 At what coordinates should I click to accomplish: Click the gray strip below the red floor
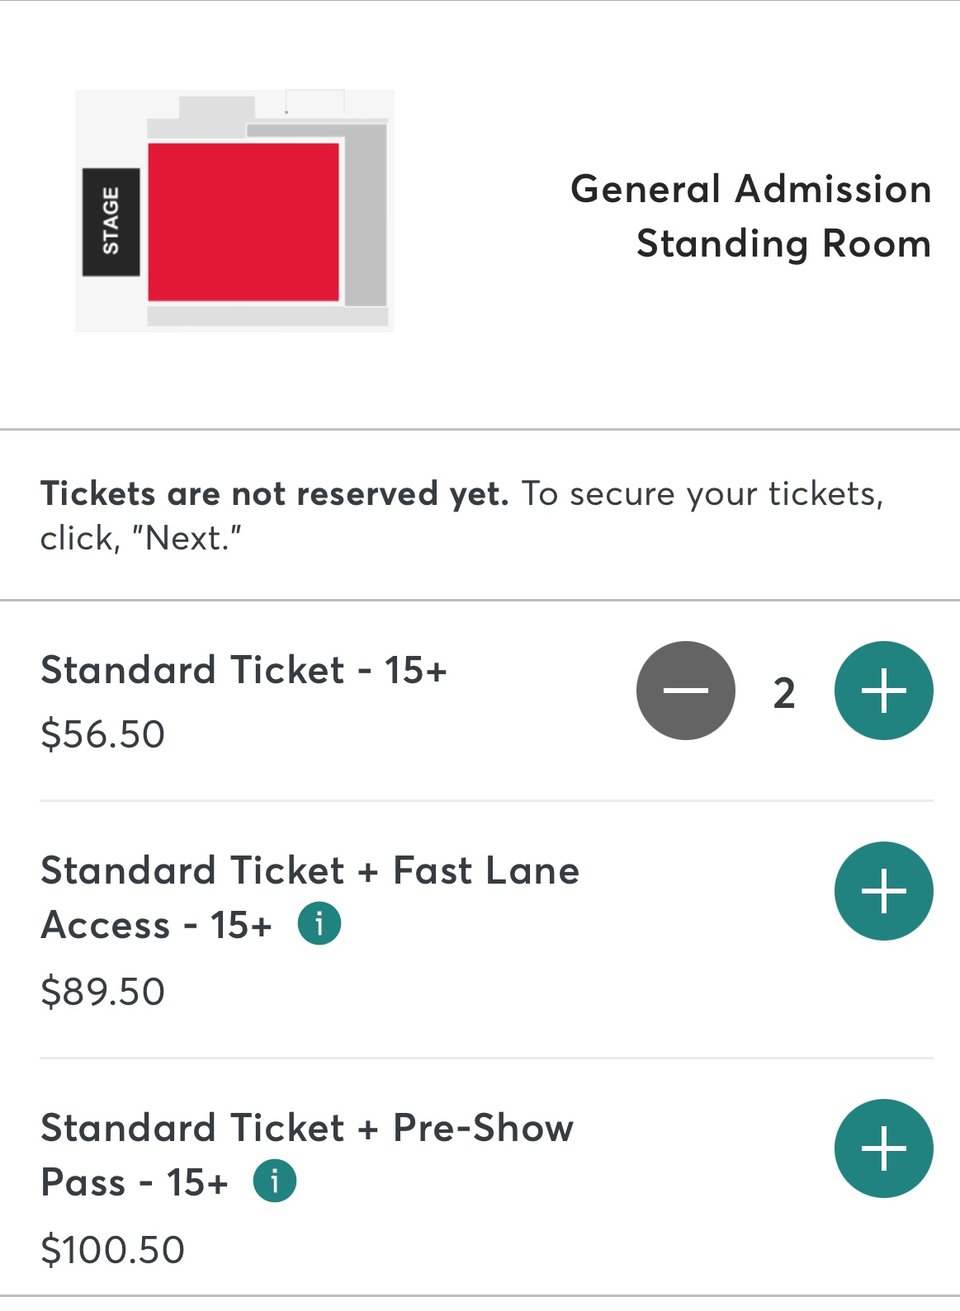pos(266,317)
